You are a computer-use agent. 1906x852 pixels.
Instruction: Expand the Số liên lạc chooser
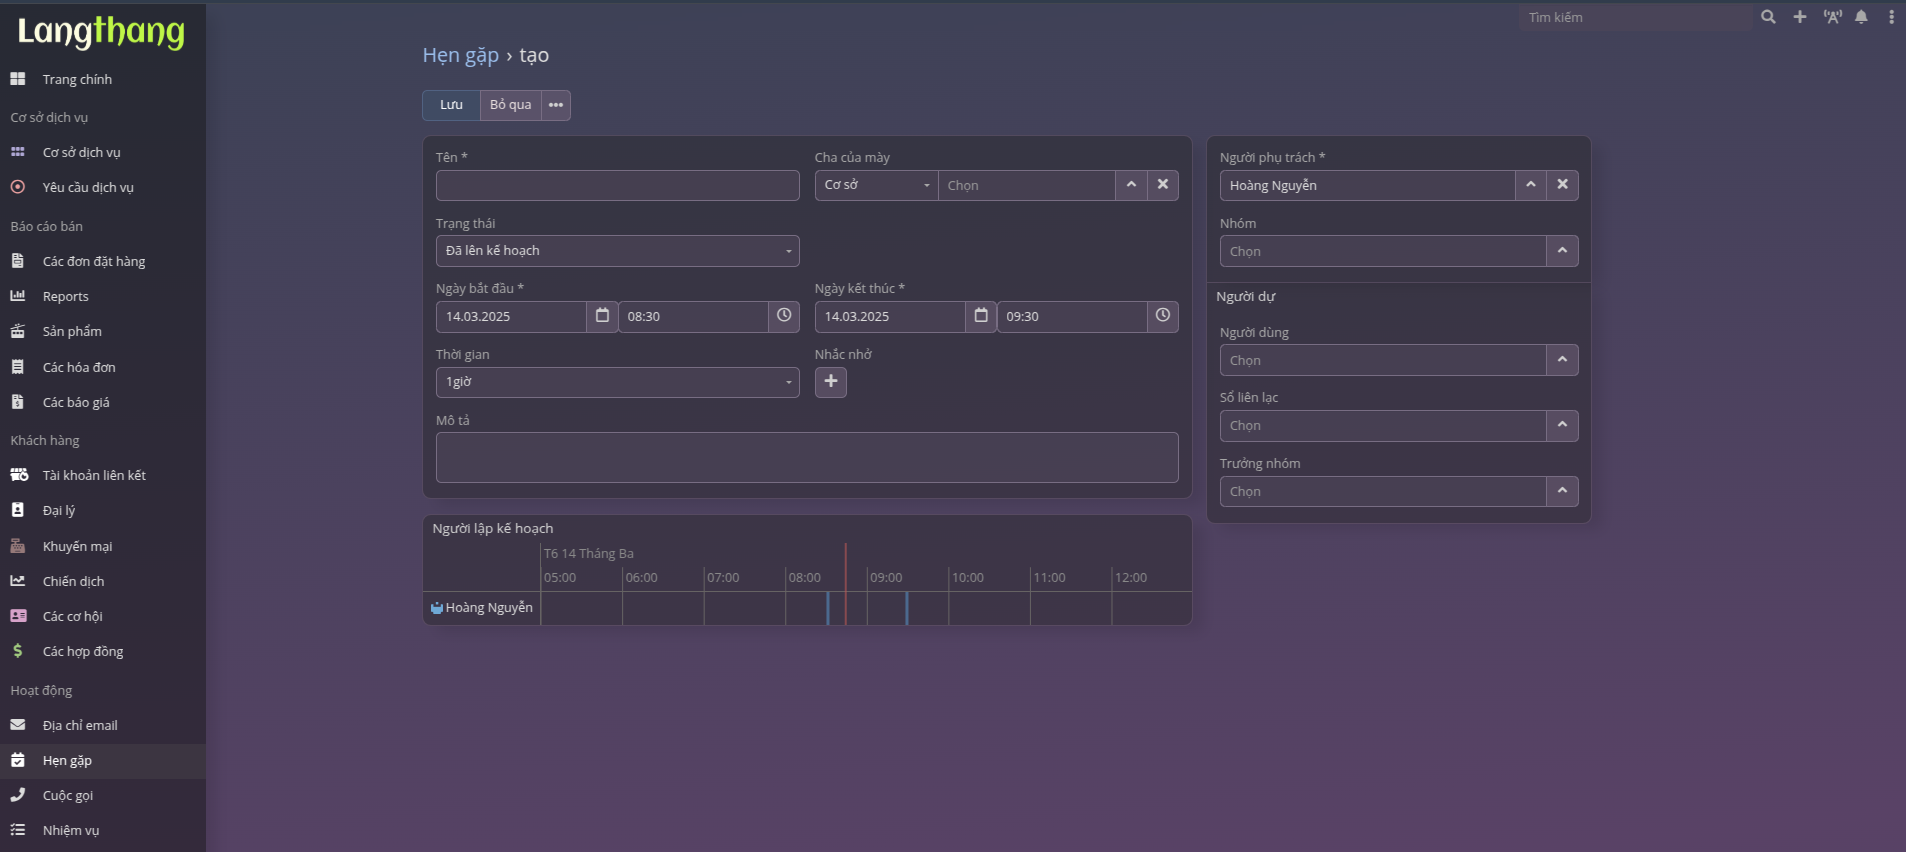pos(1562,426)
